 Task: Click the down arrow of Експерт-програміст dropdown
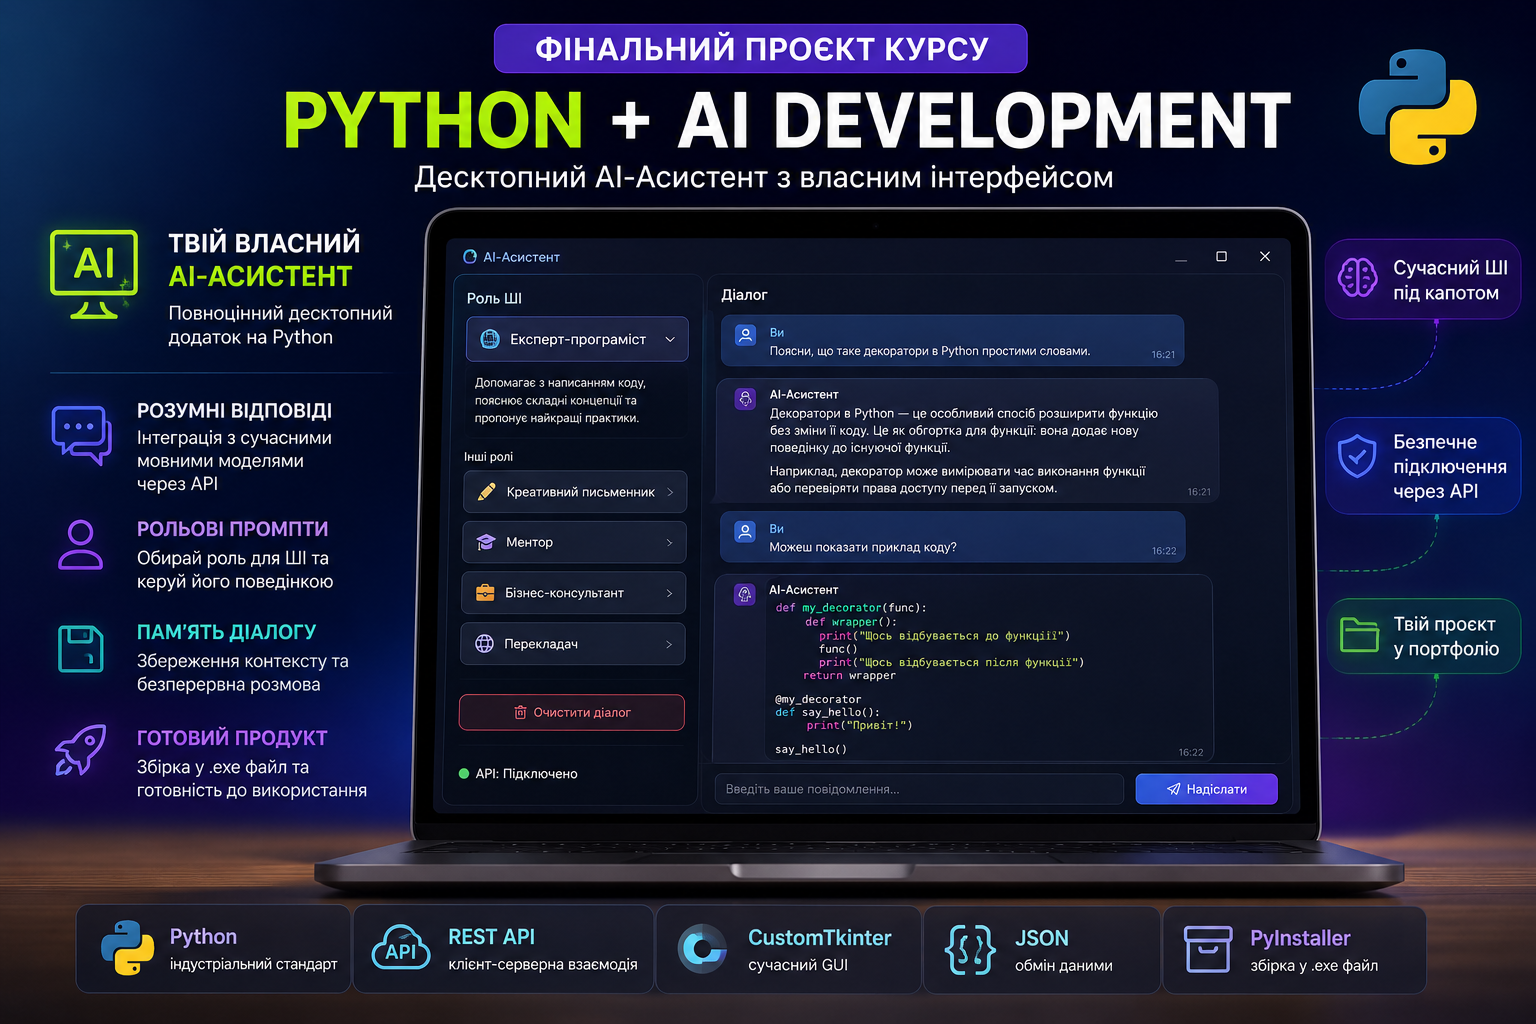[670, 339]
